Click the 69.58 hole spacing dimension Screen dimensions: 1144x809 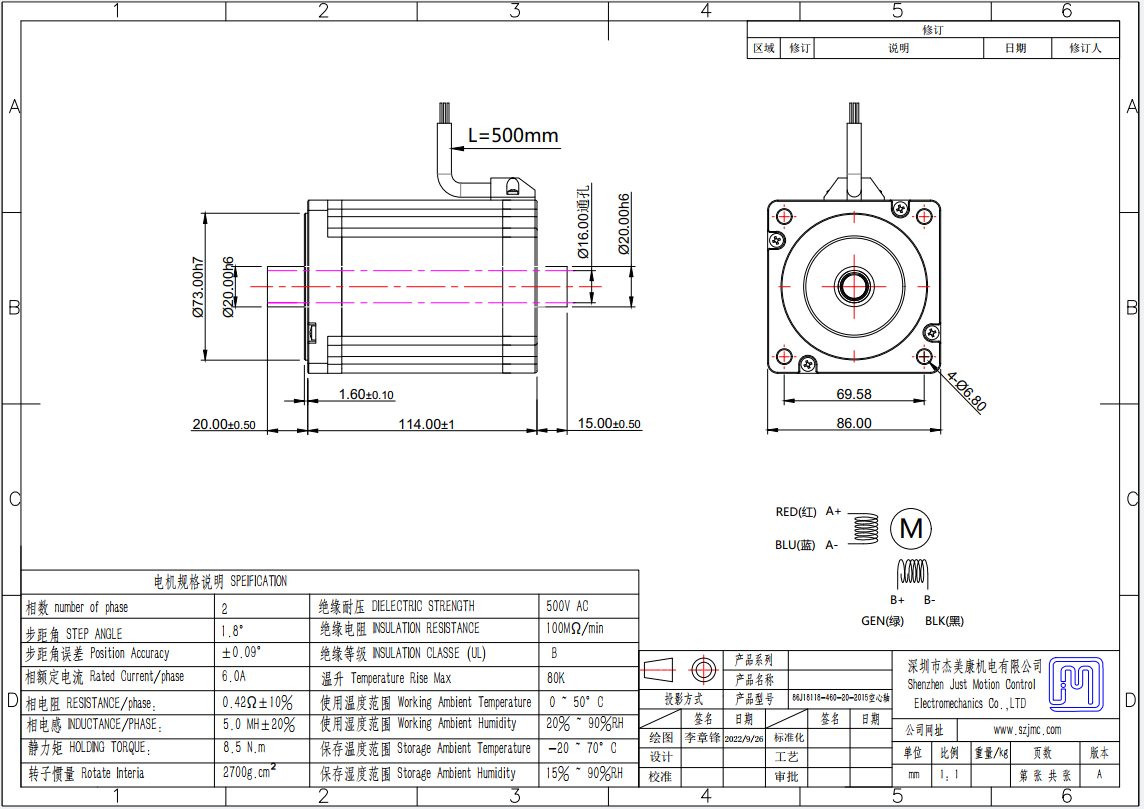pos(853,394)
